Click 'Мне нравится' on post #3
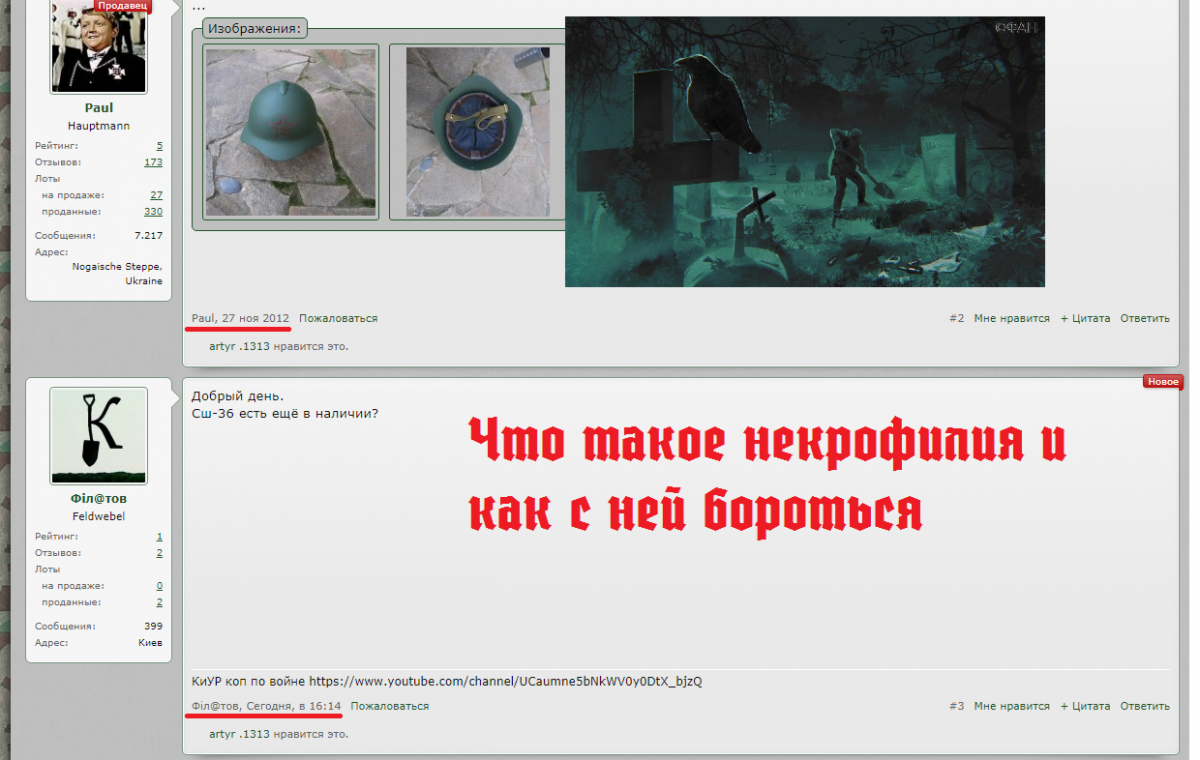 (1012, 706)
